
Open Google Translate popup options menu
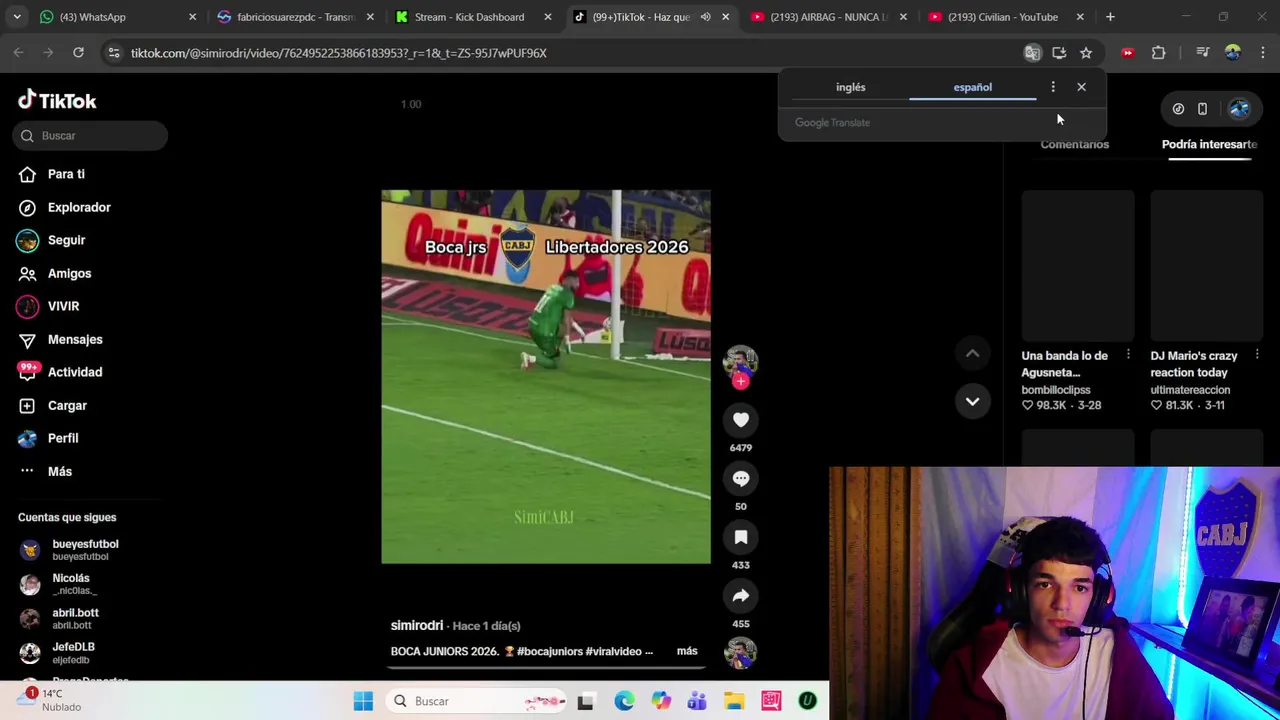[1053, 87]
